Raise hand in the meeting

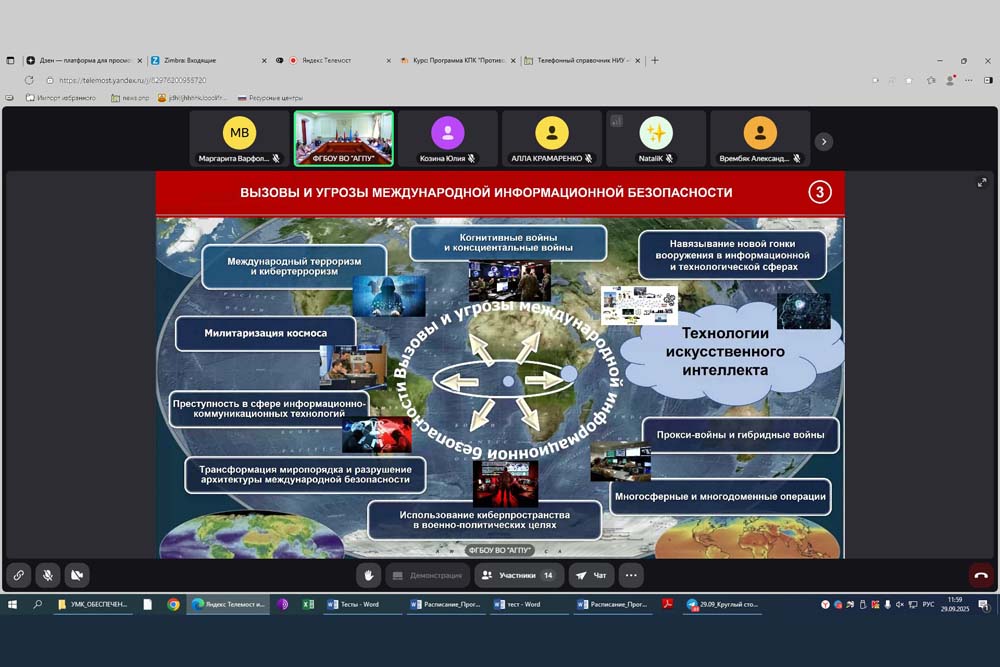(x=369, y=575)
